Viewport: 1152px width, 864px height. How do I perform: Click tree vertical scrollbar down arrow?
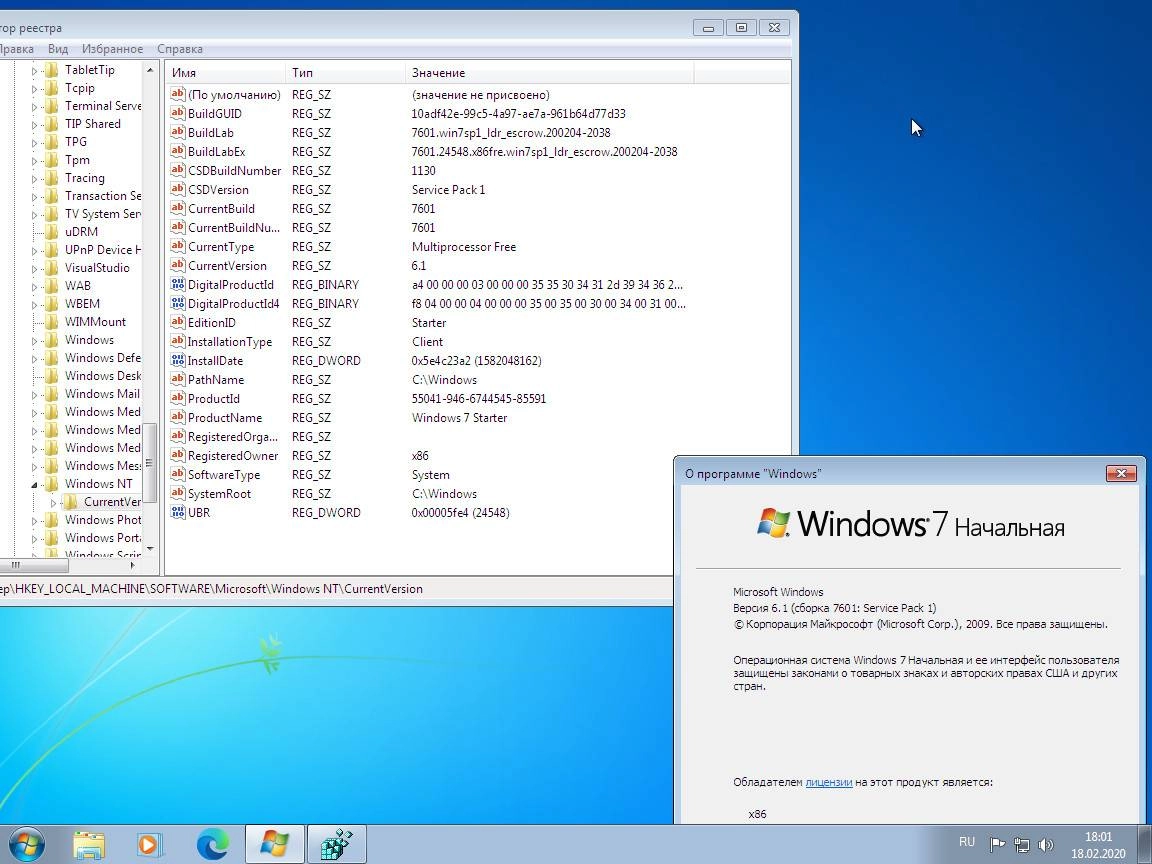[150, 548]
